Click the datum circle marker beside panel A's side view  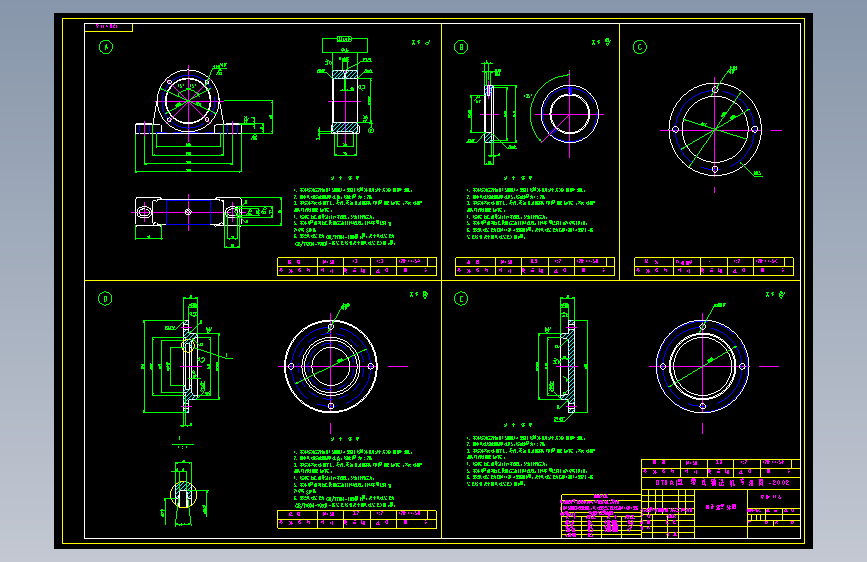click(x=371, y=131)
